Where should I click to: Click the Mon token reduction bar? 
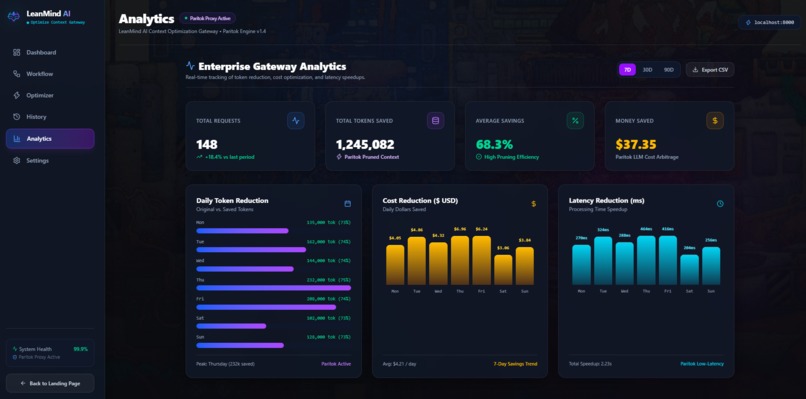point(243,231)
